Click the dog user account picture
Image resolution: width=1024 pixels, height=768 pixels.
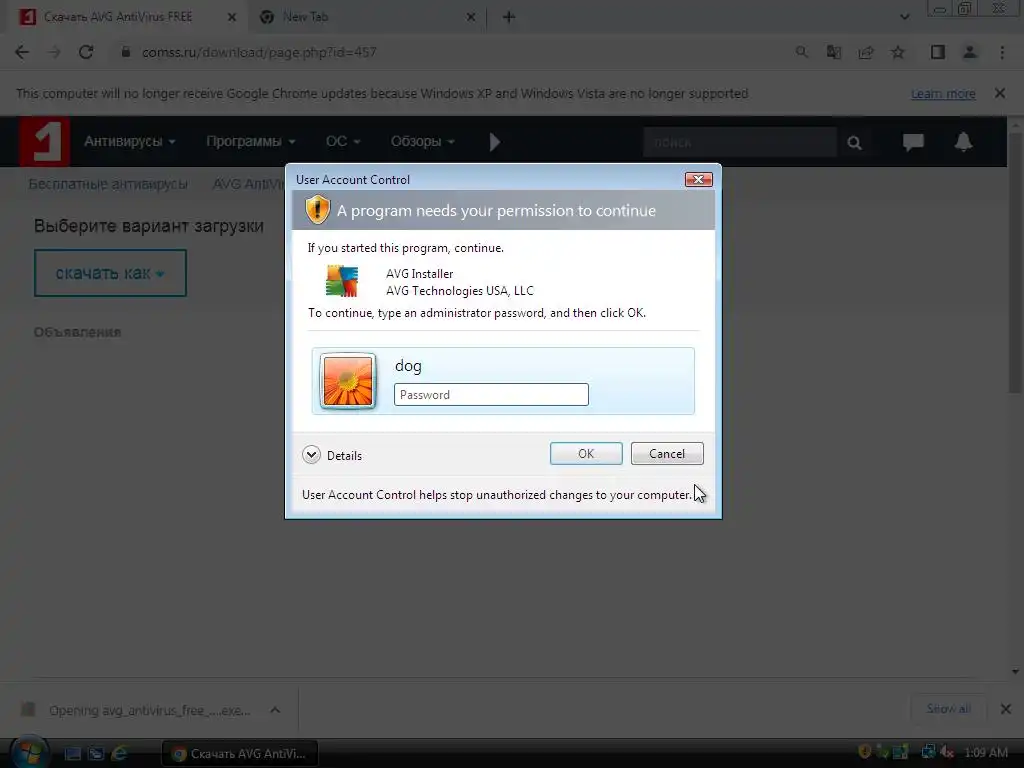348,381
